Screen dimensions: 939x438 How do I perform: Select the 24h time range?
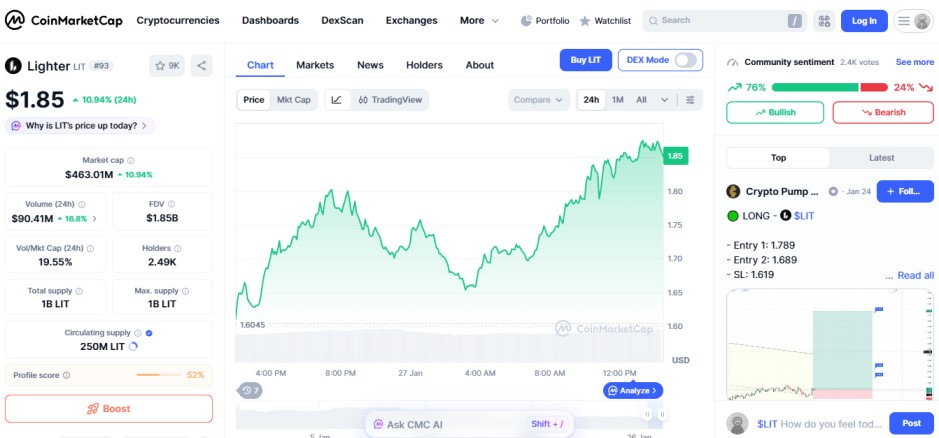591,100
